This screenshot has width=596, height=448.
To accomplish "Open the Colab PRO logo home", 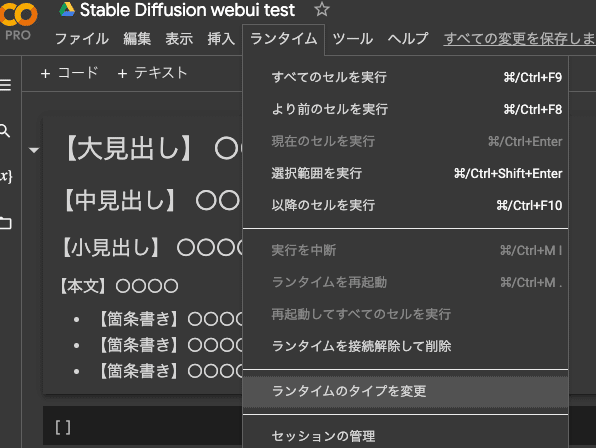I will click(x=18, y=21).
